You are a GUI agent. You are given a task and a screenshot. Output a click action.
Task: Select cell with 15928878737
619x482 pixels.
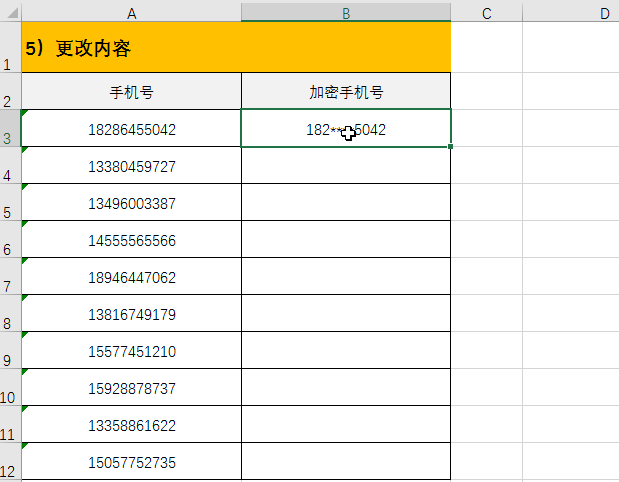[x=131, y=387]
